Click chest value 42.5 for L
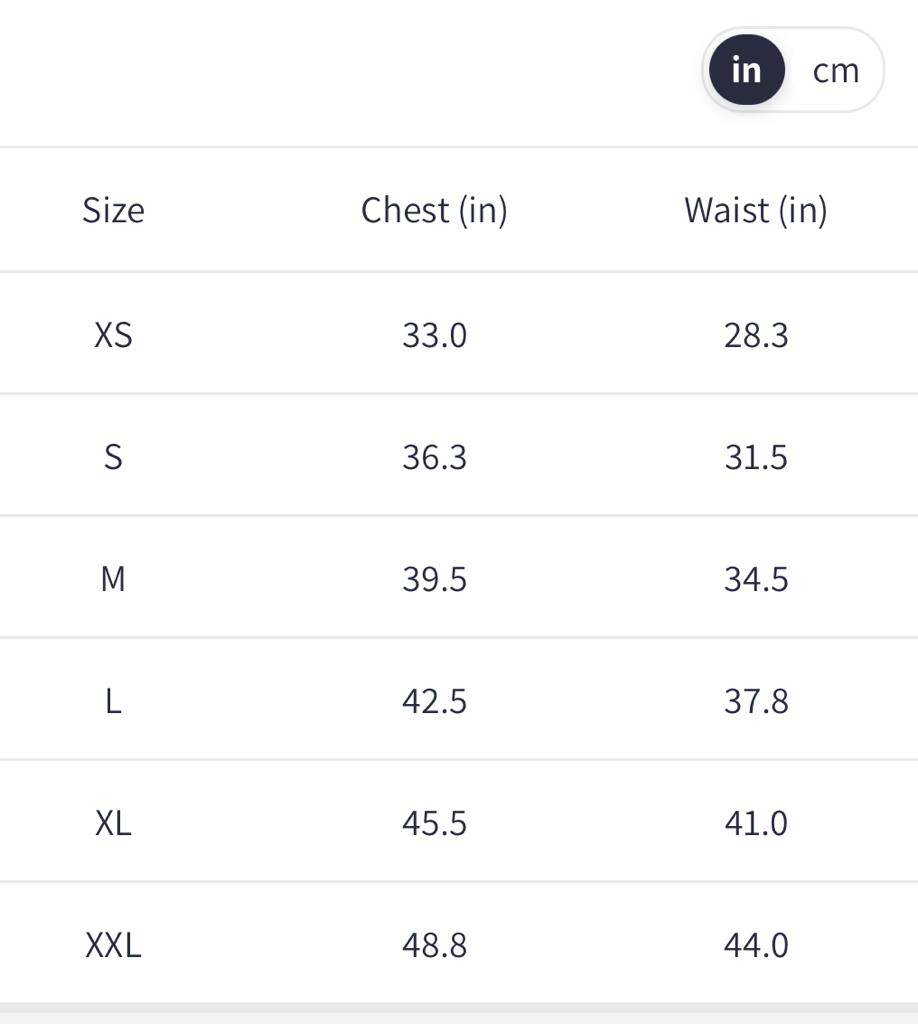The image size is (918, 1024). click(434, 701)
